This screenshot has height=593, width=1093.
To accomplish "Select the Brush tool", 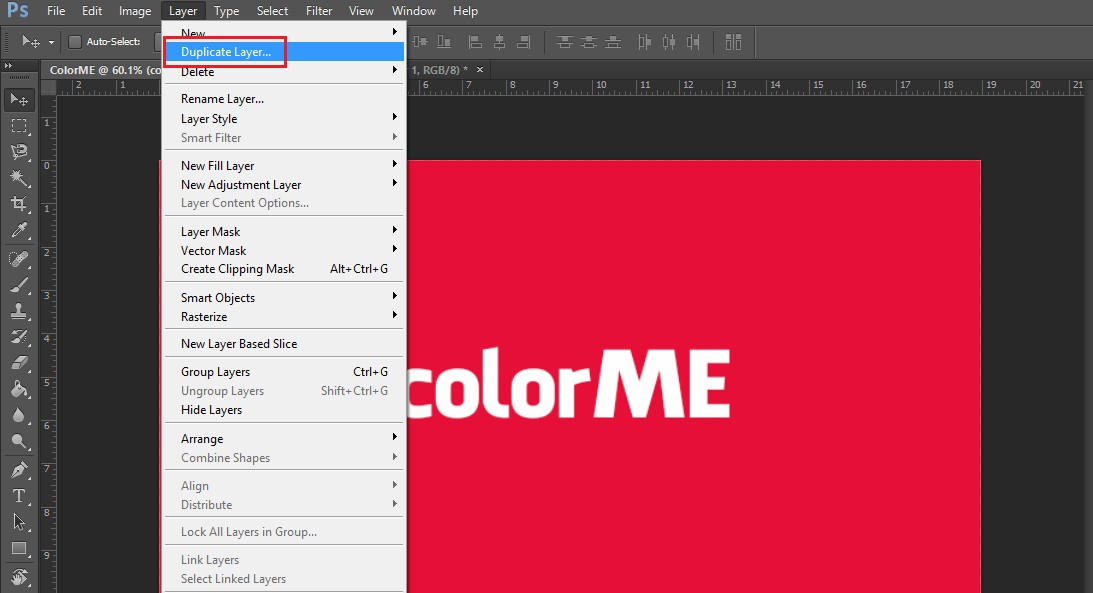I will (18, 286).
